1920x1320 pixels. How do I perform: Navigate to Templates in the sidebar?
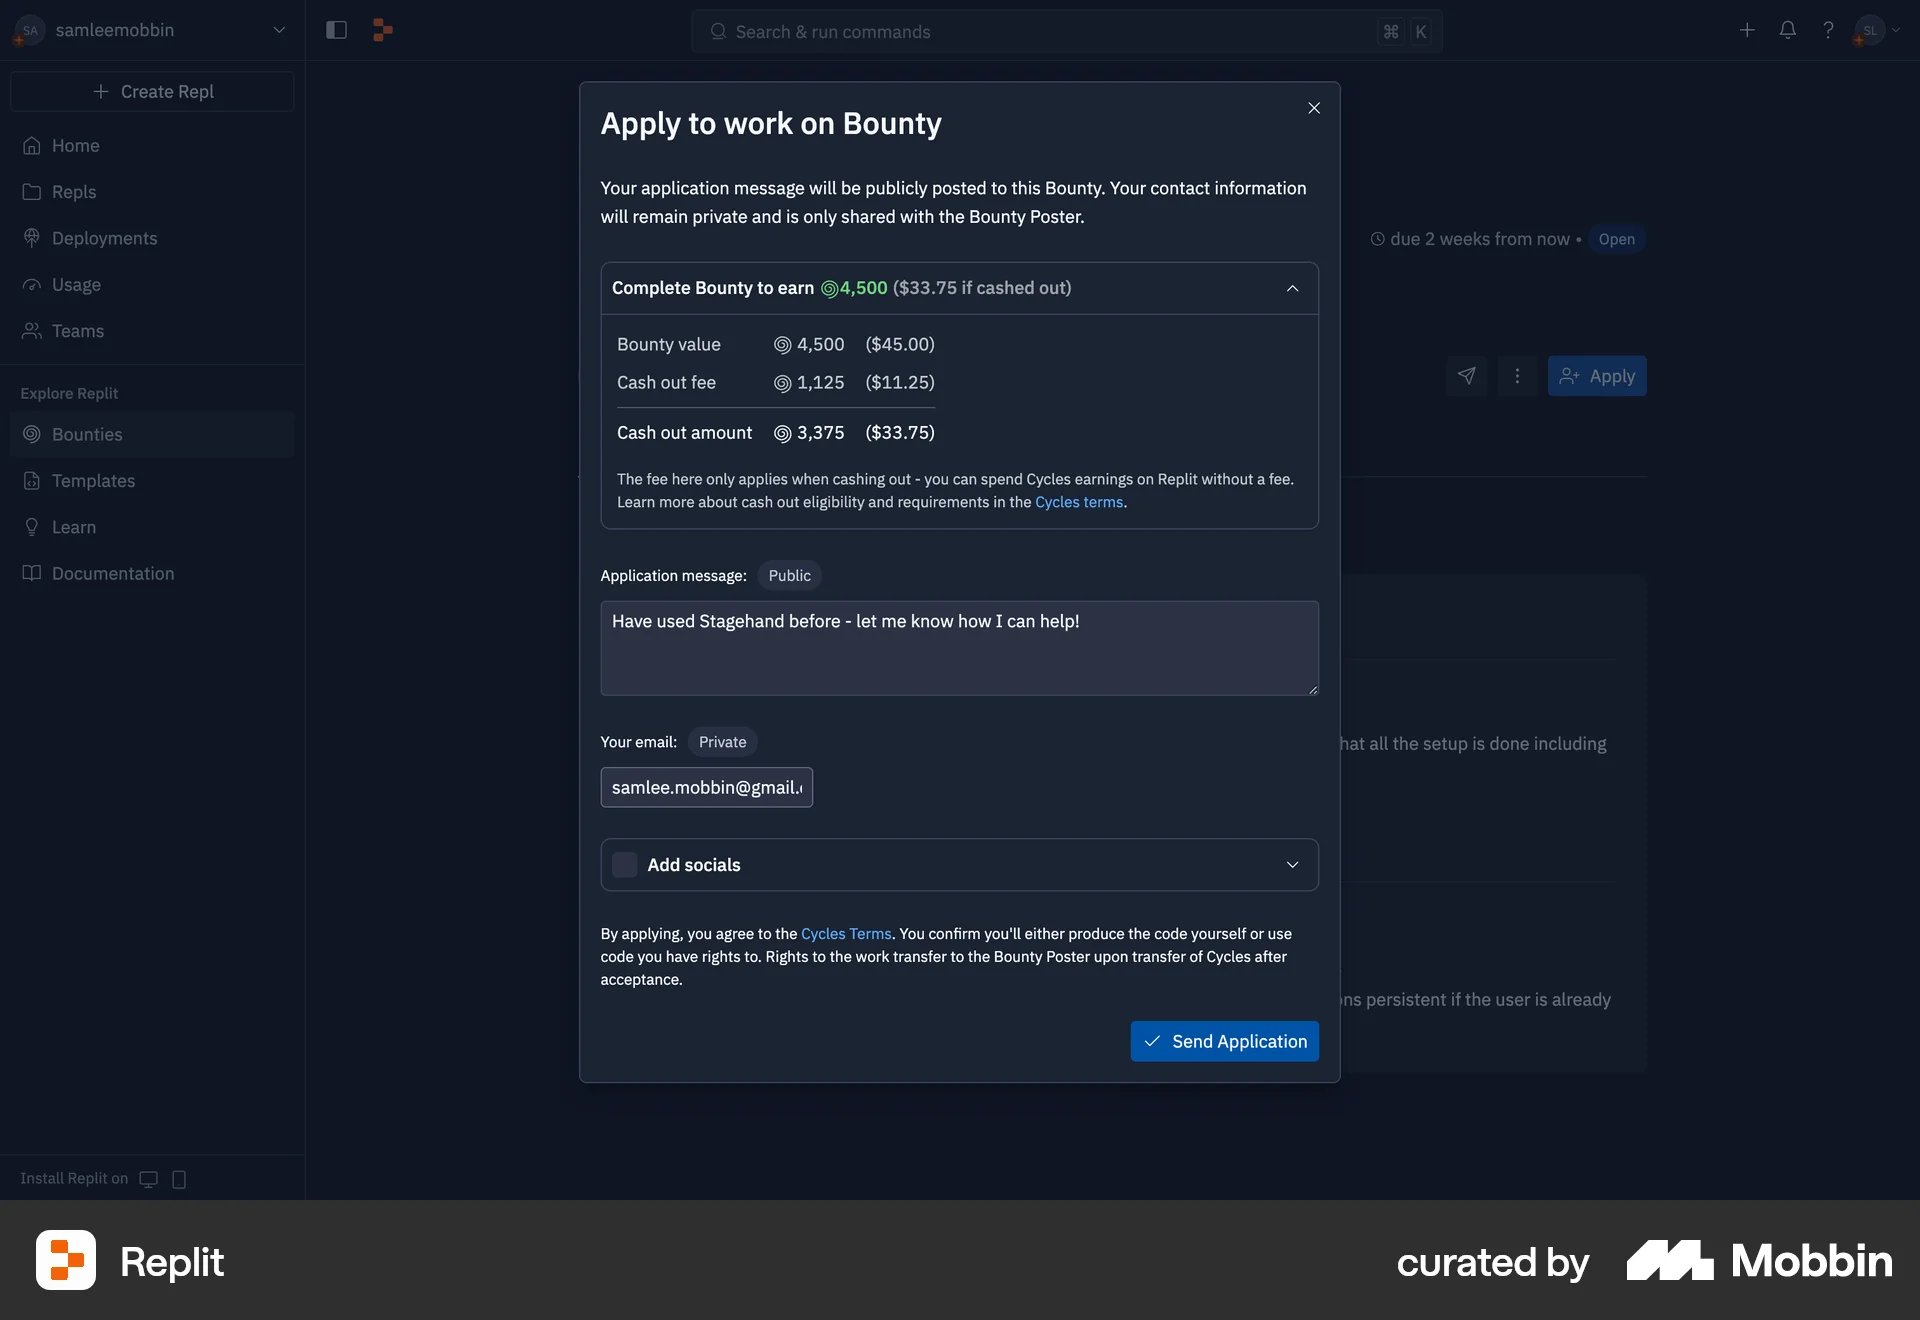click(x=93, y=480)
